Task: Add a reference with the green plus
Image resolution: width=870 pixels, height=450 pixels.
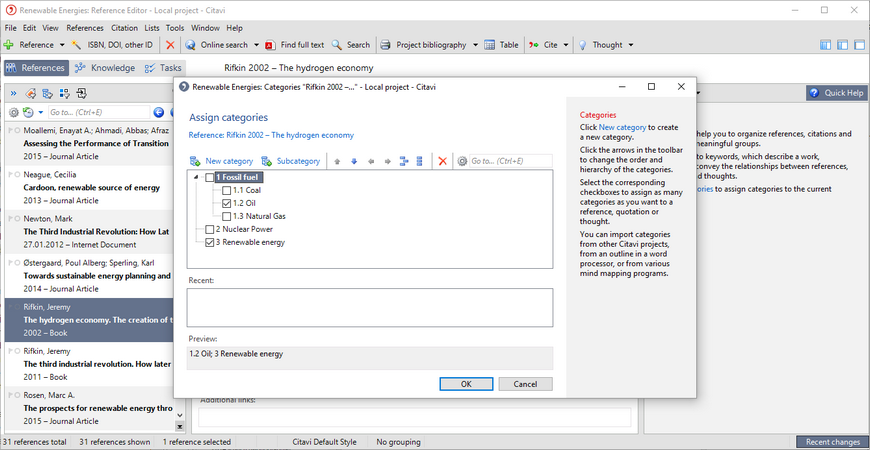Action: [x=8, y=45]
